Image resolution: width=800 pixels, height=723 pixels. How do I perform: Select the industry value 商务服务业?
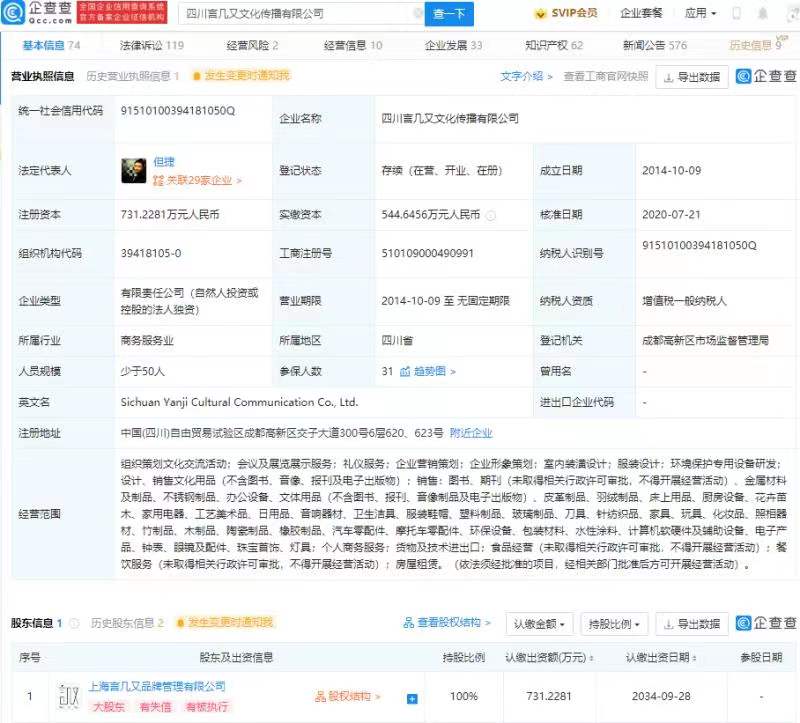click(147, 340)
